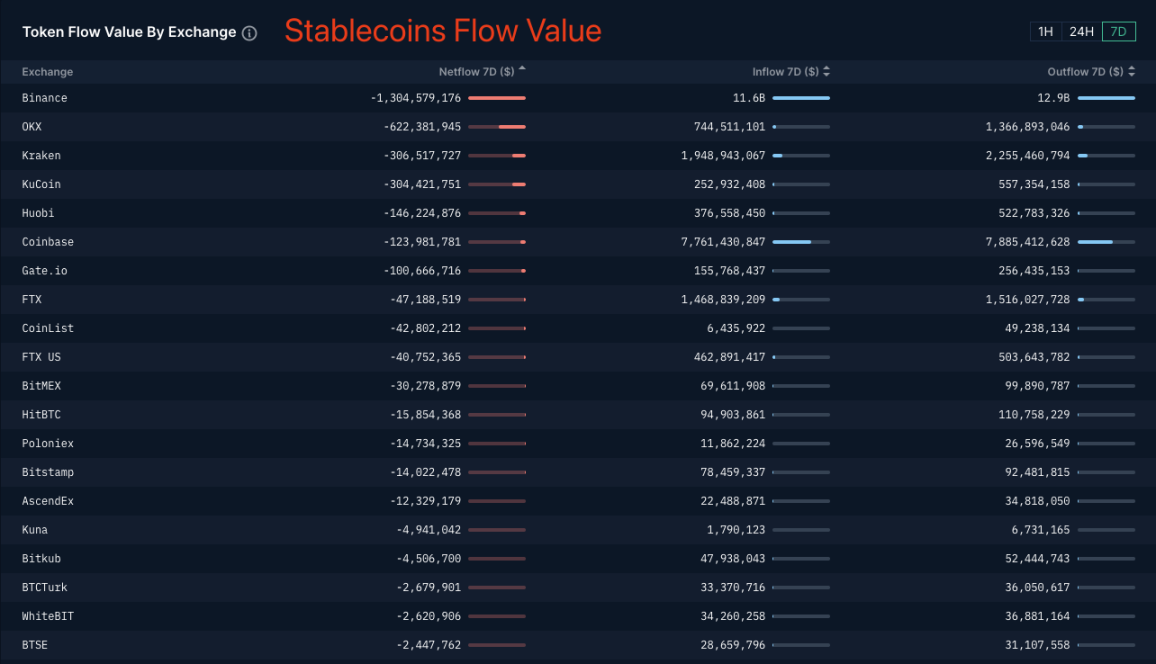Click the Netflow 7D ($) header
This screenshot has height=664, width=1156.
(x=476, y=72)
